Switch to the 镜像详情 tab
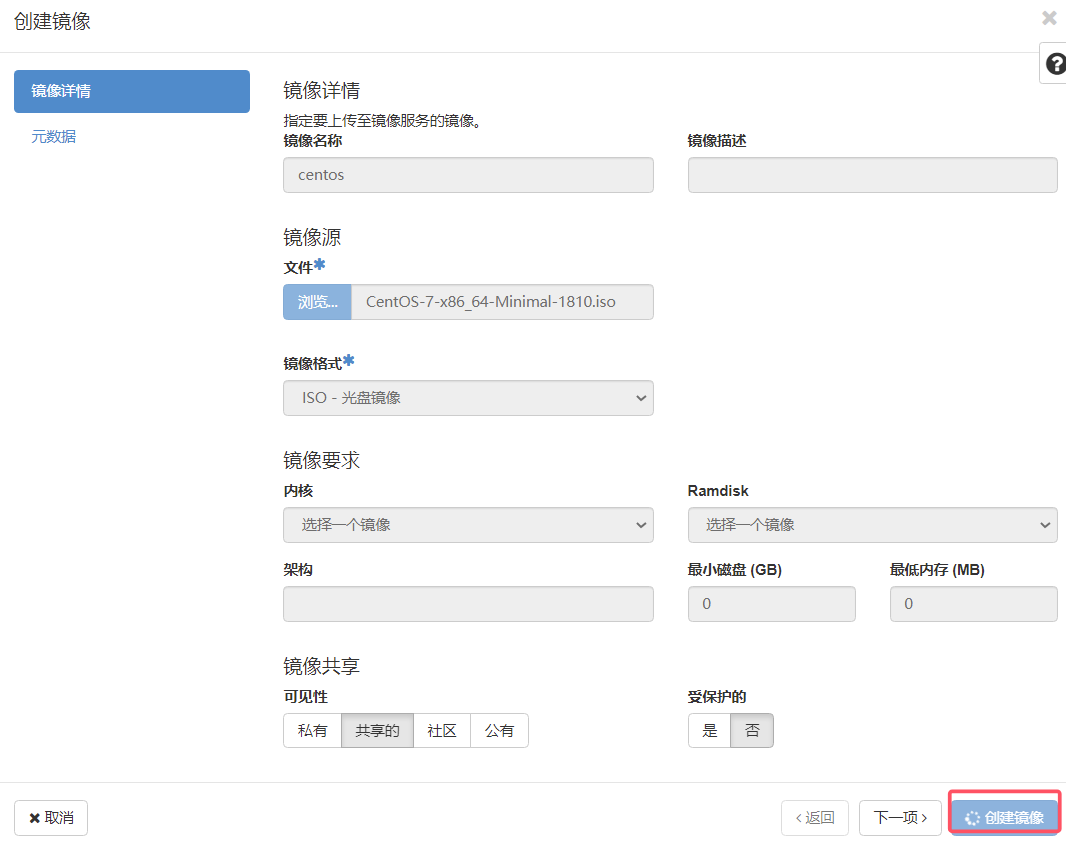The width and height of the screenshot is (1066, 841). coord(132,91)
